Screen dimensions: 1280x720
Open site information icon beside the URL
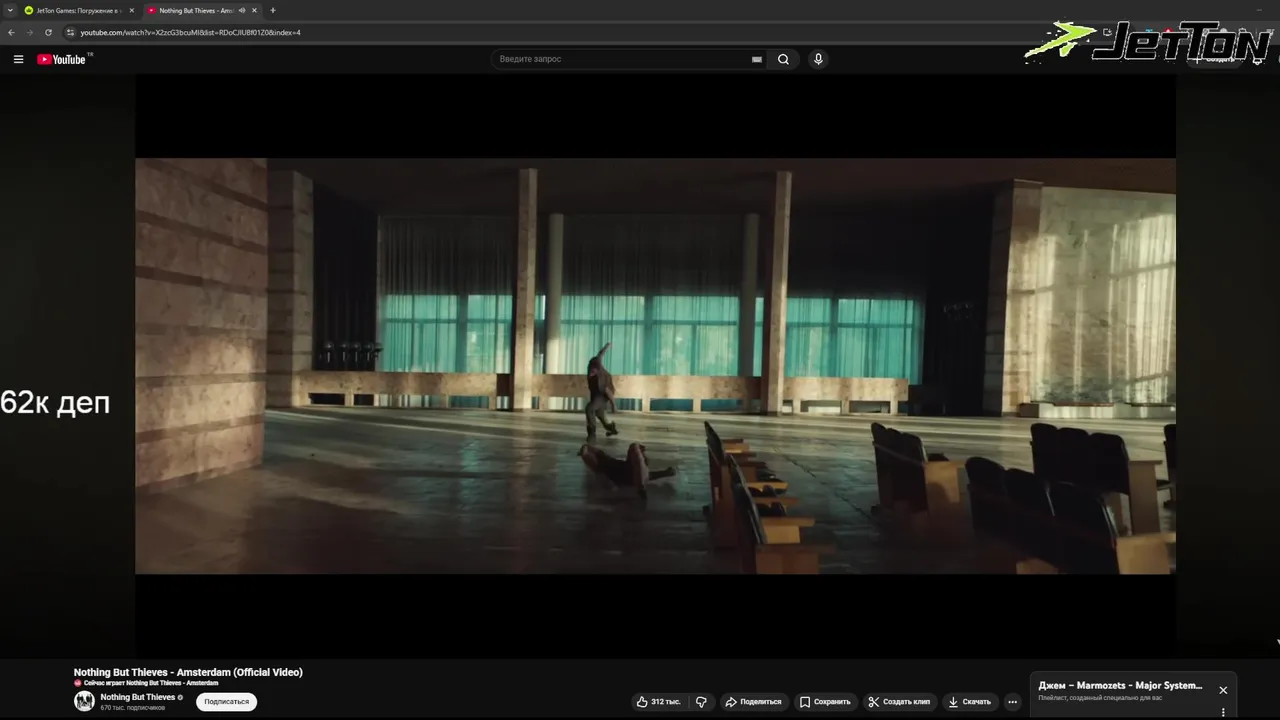pos(70,32)
